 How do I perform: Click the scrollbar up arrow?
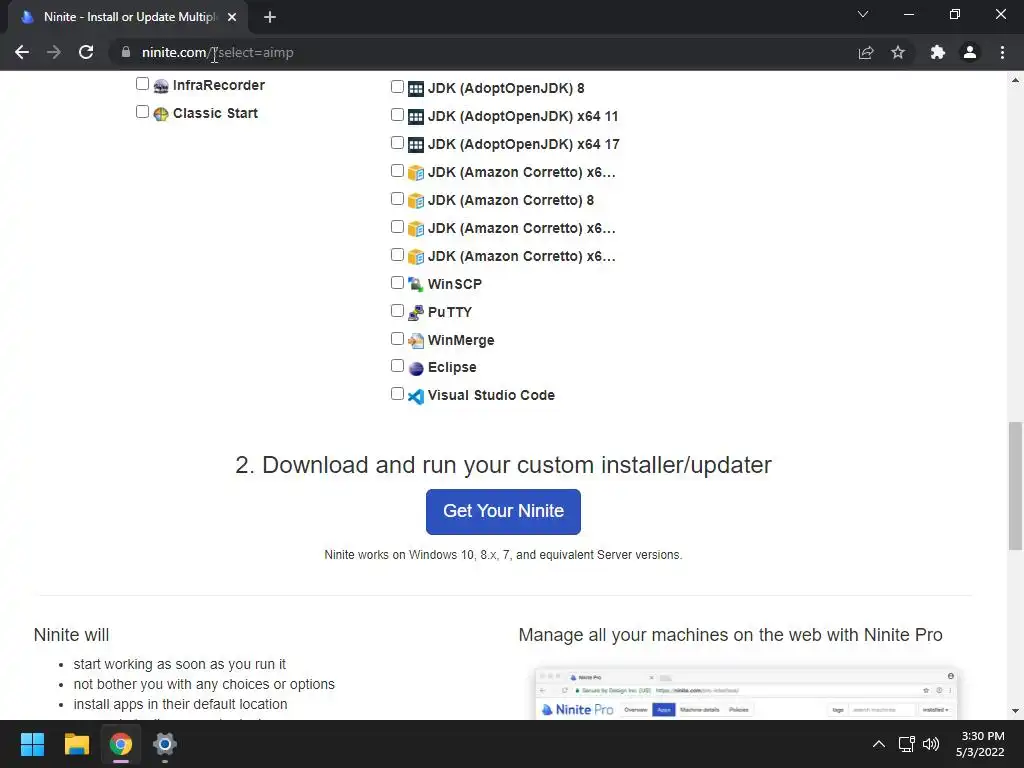(1015, 80)
